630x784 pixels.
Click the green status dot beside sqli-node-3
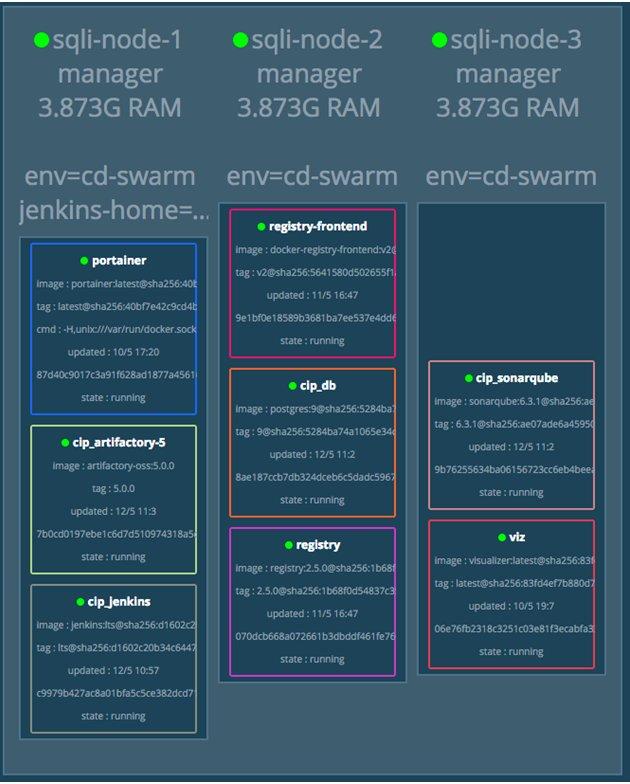tap(439, 40)
